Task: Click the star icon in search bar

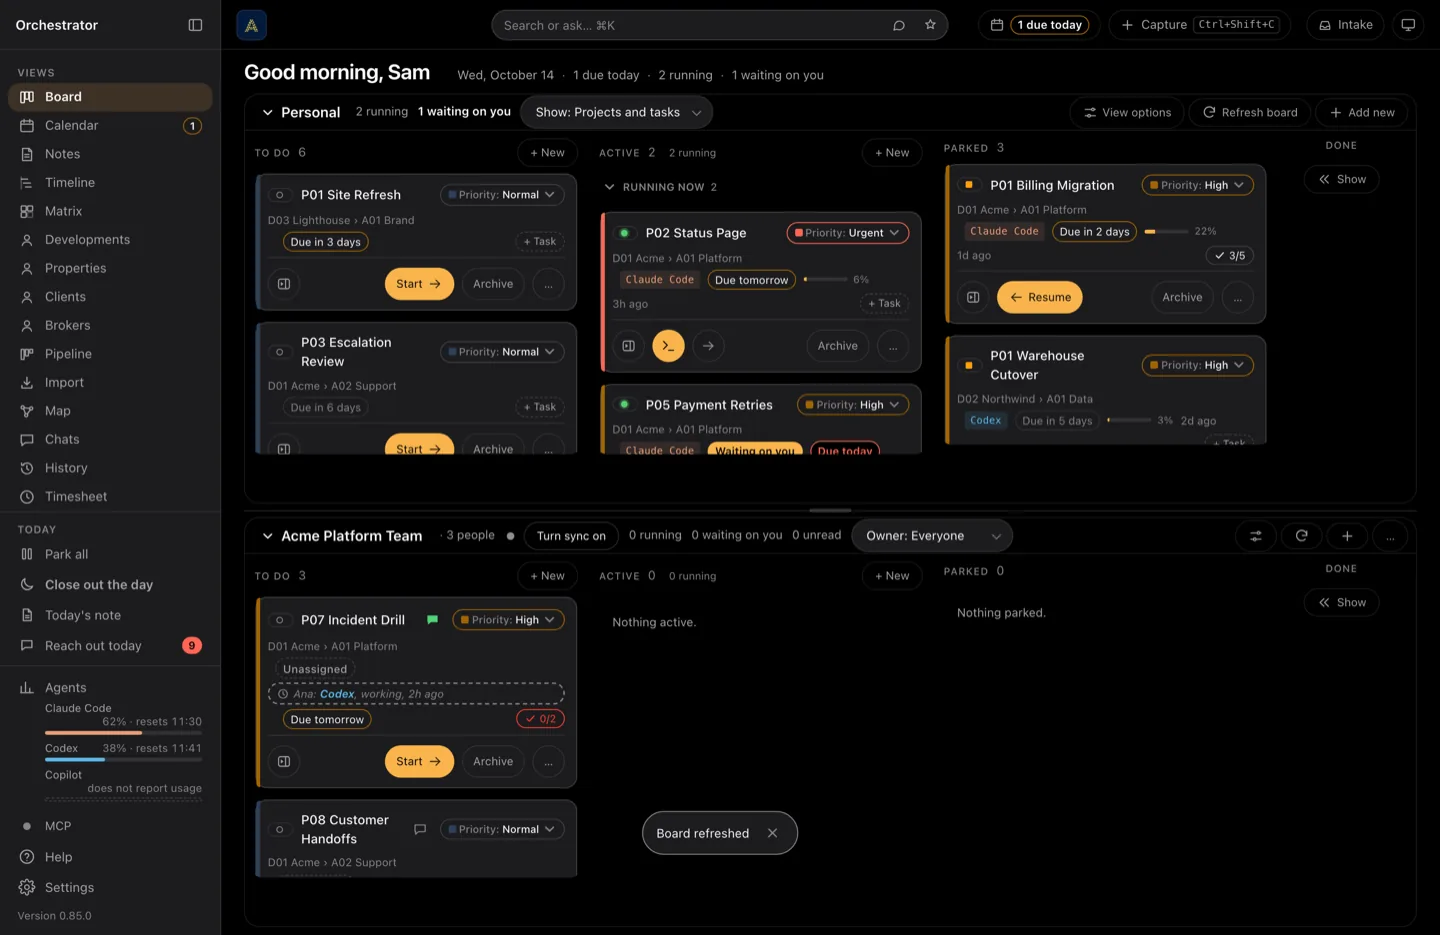Action: [x=930, y=25]
